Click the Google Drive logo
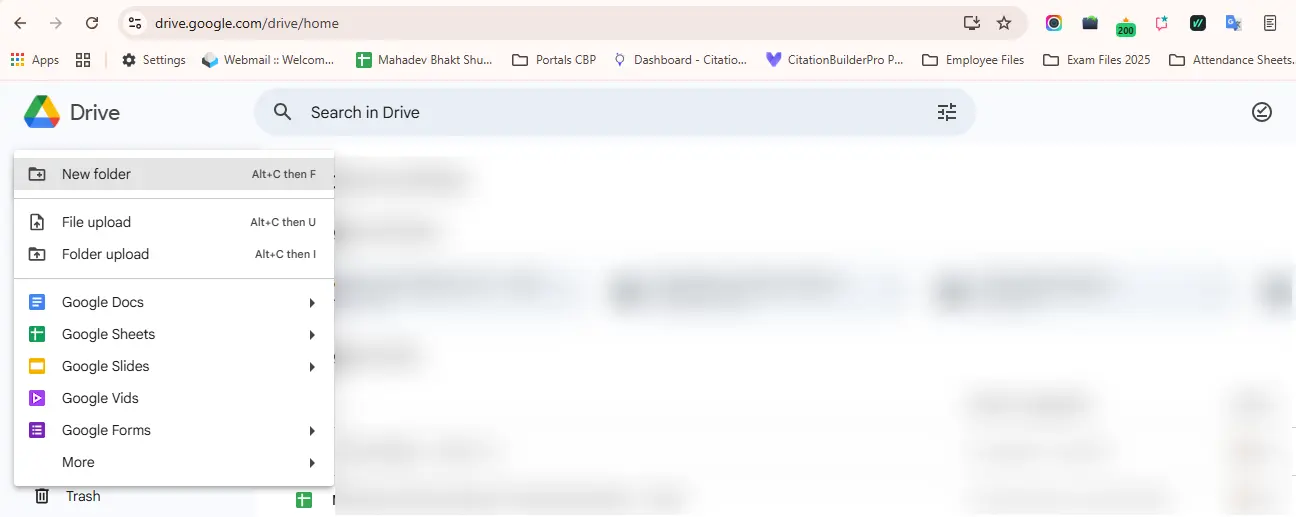This screenshot has width=1296, height=517. click(x=42, y=112)
